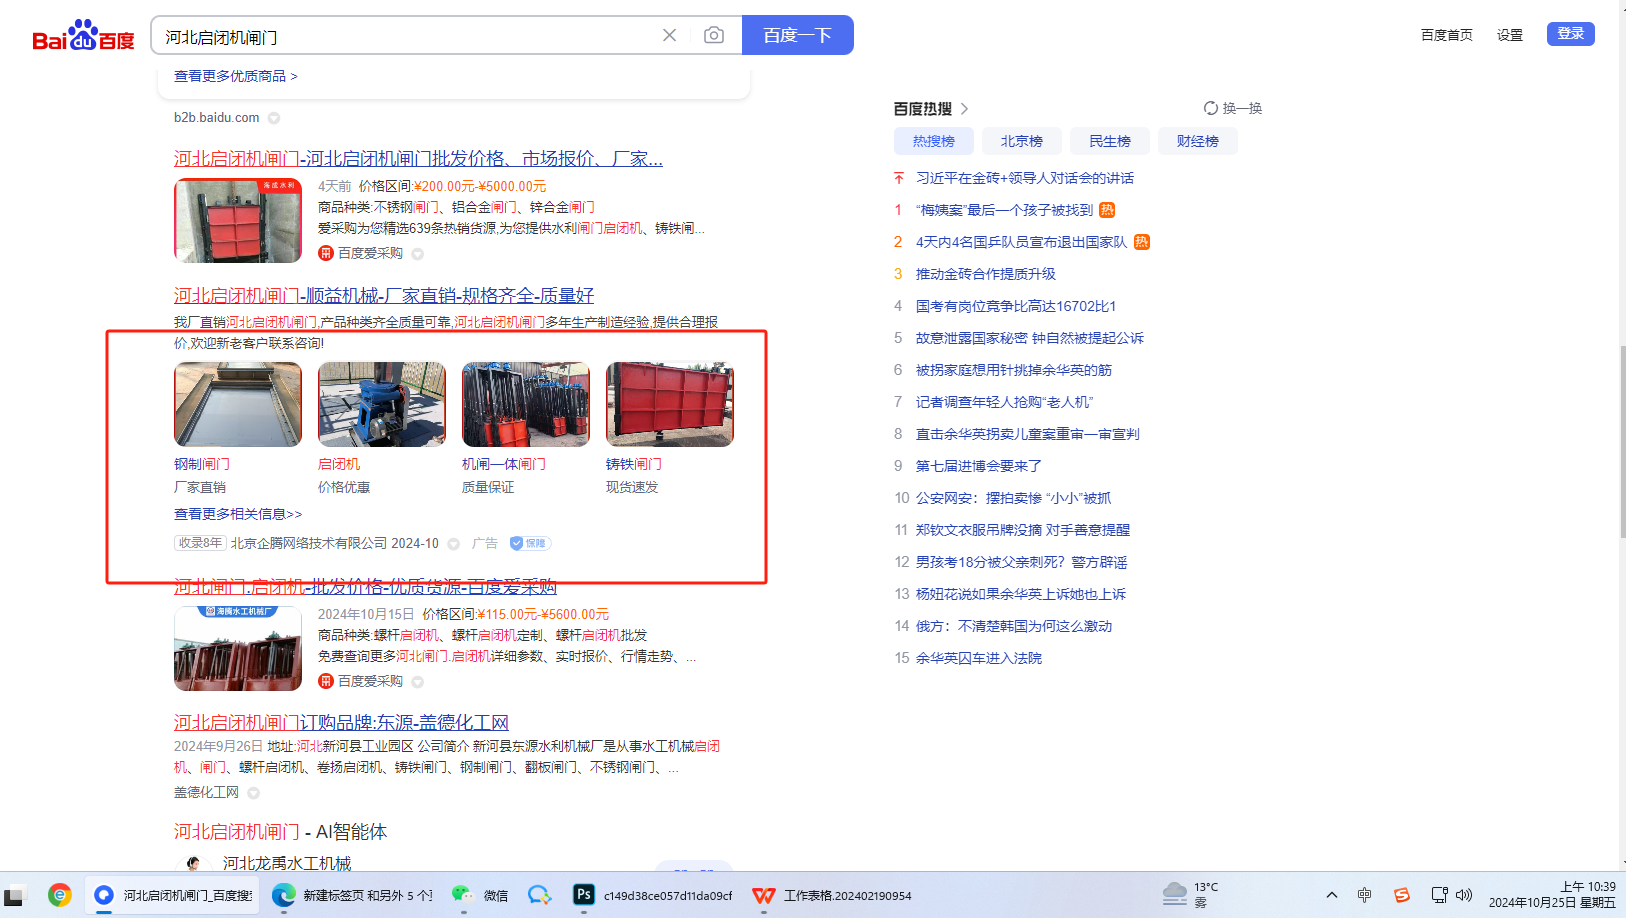This screenshot has height=918, width=1626.
Task: Open 微信 WeChat from taskbar
Action: click(480, 895)
